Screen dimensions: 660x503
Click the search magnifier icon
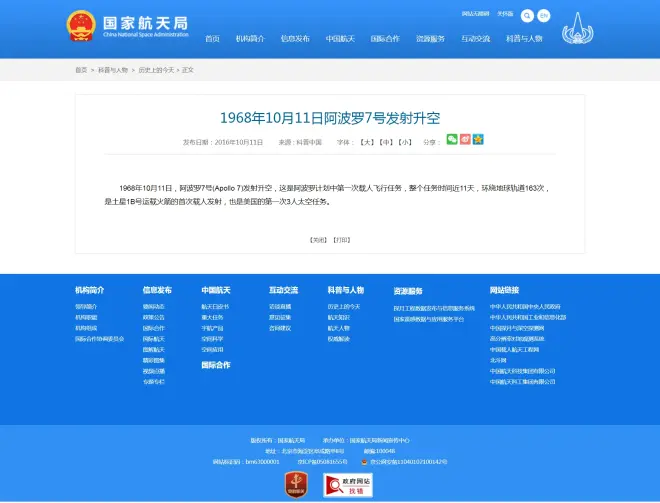[x=525, y=16]
